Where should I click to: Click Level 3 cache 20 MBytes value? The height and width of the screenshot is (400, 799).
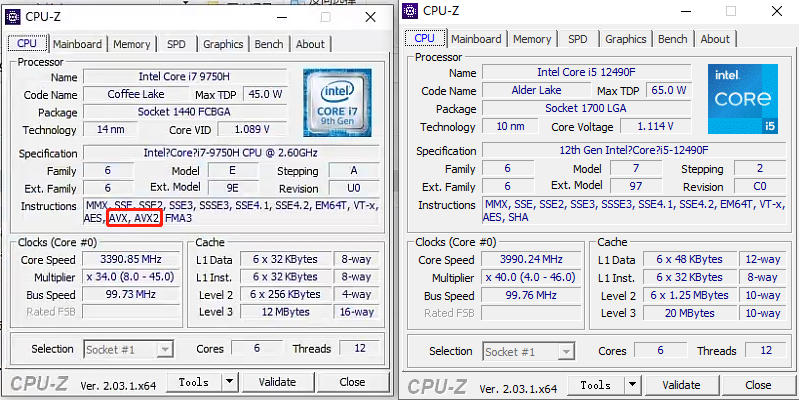[x=689, y=313]
